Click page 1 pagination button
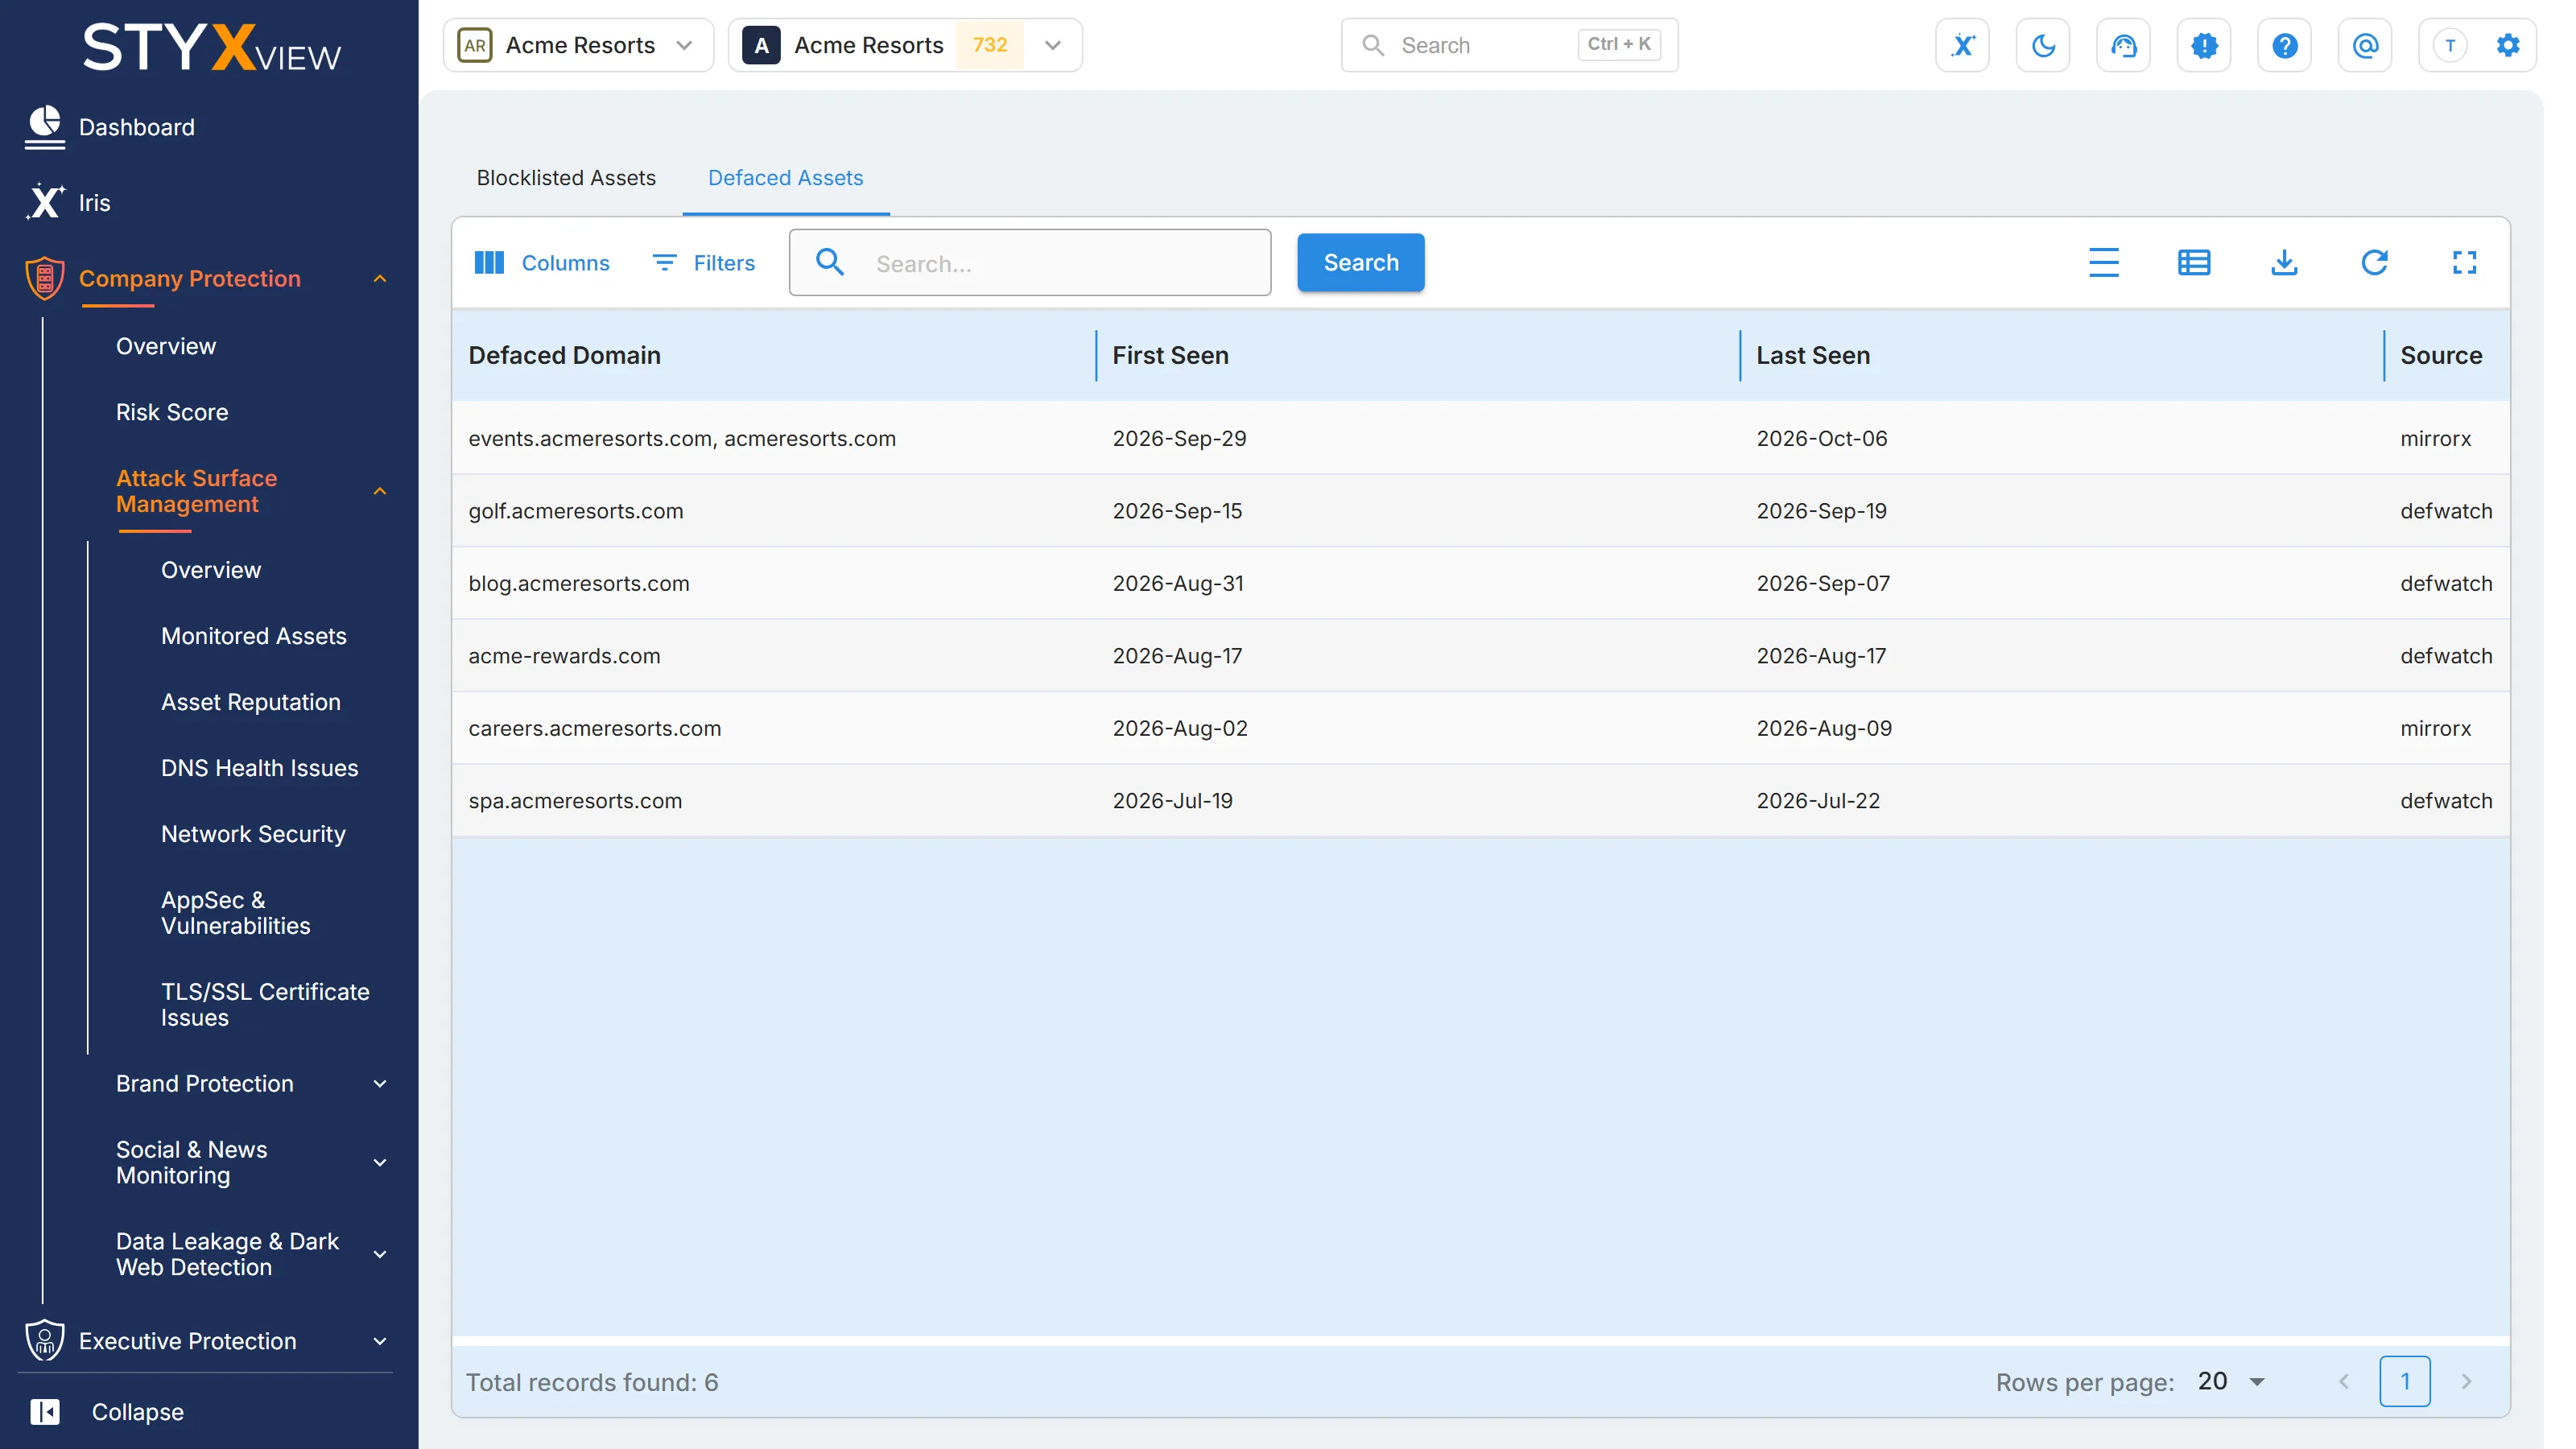 point(2404,1382)
